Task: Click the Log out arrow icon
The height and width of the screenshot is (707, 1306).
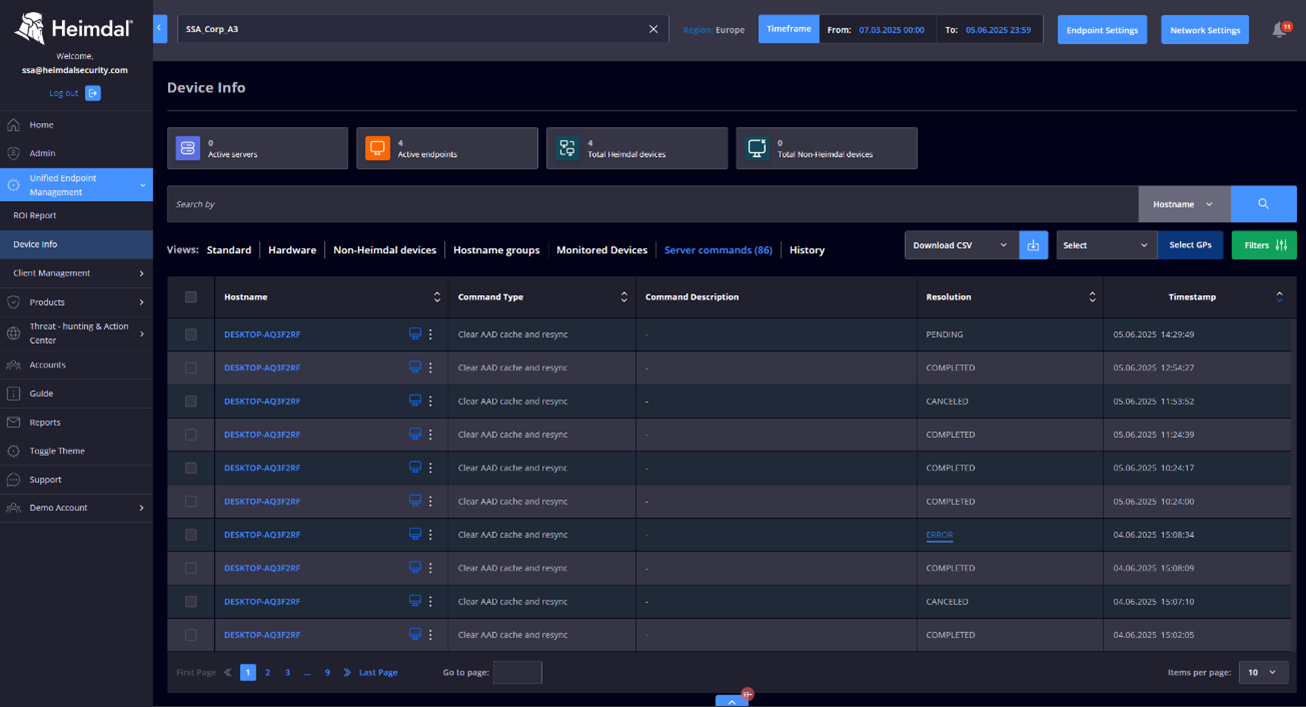Action: coord(93,93)
